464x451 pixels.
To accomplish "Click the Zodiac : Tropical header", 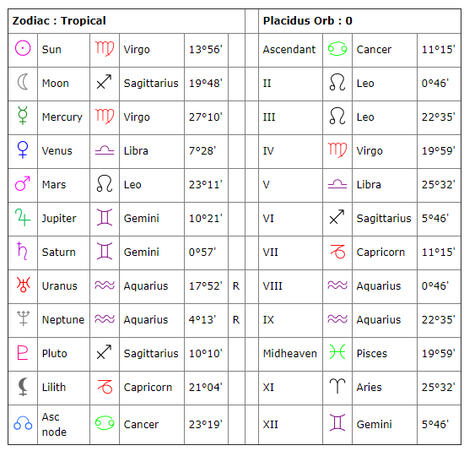I will pos(59,21).
